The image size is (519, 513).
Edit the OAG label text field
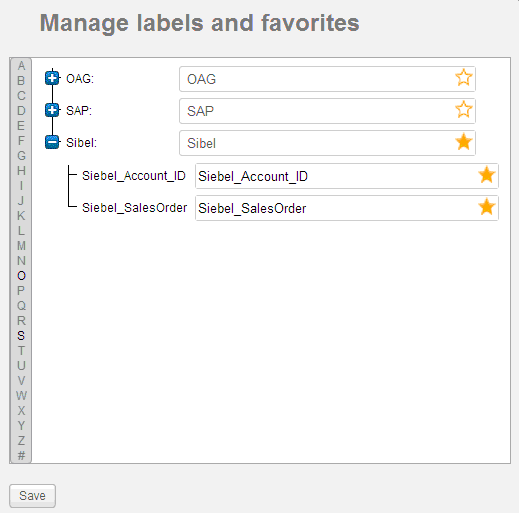(327, 79)
